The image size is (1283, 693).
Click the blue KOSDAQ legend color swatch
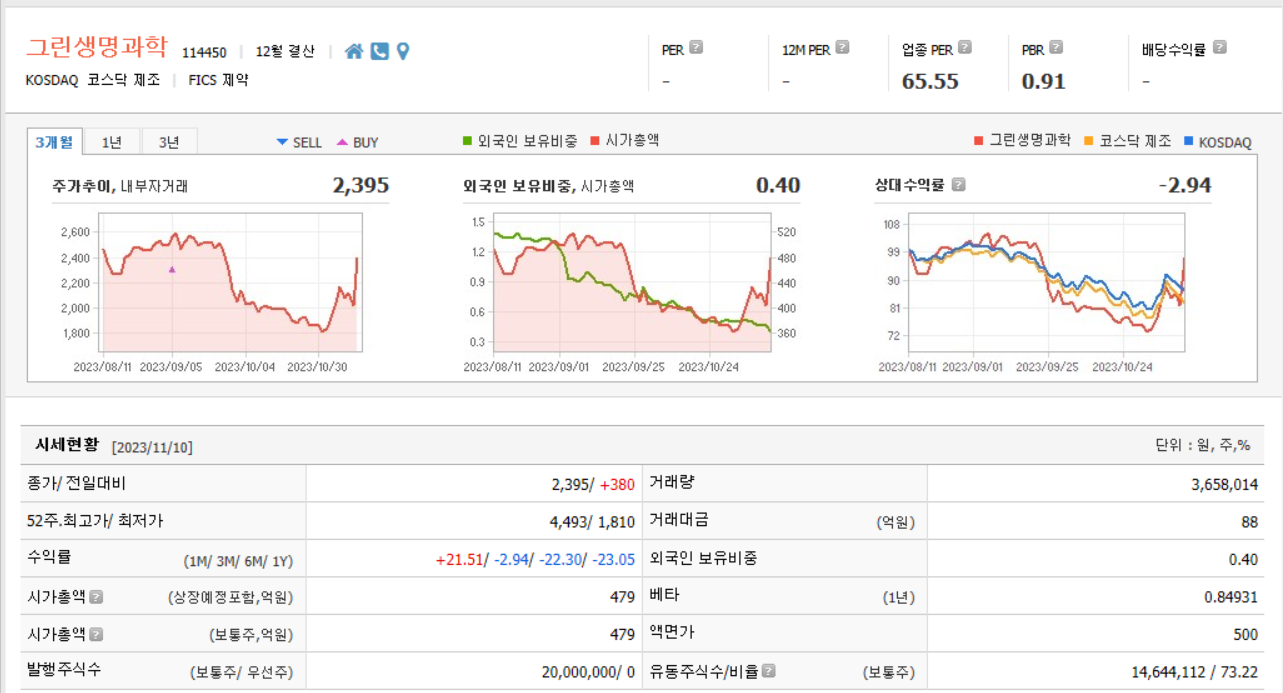click(1189, 142)
